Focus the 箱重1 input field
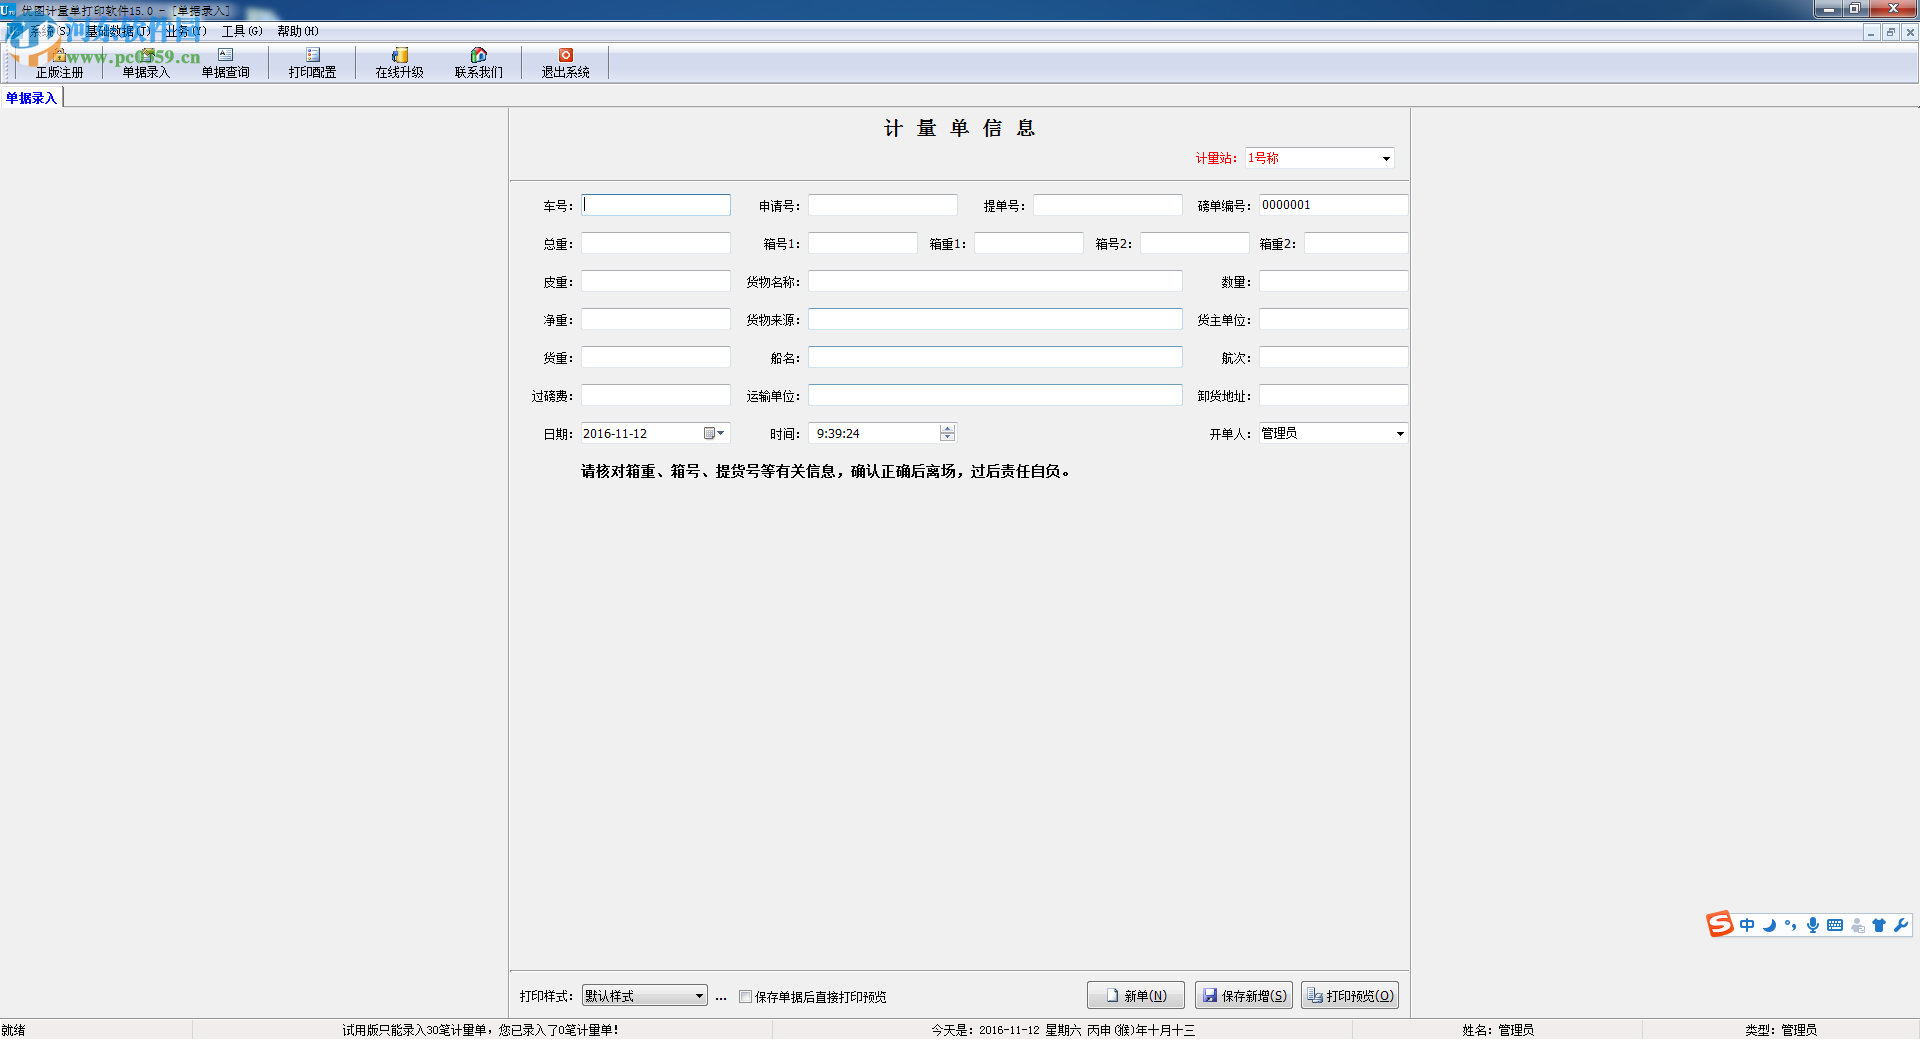Viewport: 1920px width, 1040px height. 1029,243
